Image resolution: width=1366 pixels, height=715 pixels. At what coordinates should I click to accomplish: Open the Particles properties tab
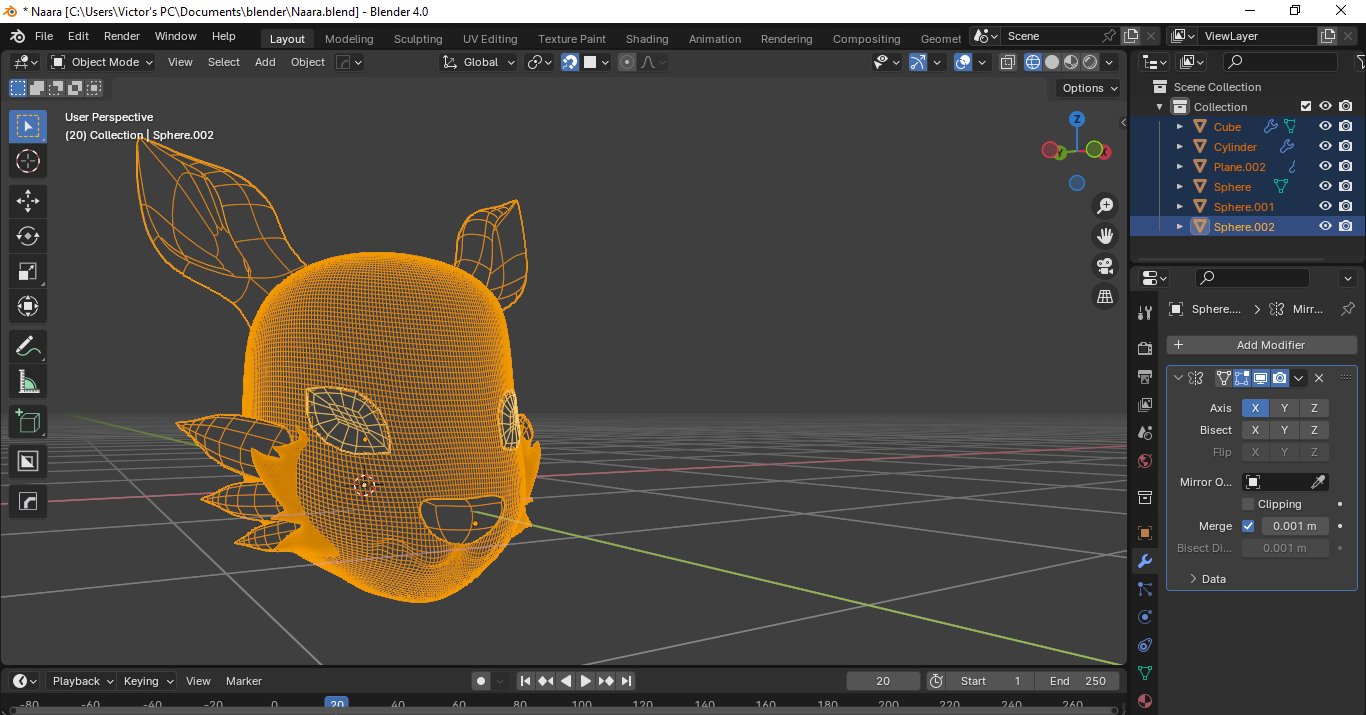(1145, 589)
